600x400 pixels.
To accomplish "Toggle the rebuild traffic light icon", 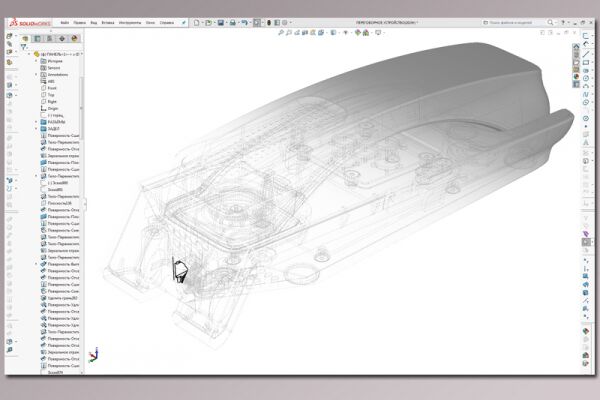I will 269,23.
